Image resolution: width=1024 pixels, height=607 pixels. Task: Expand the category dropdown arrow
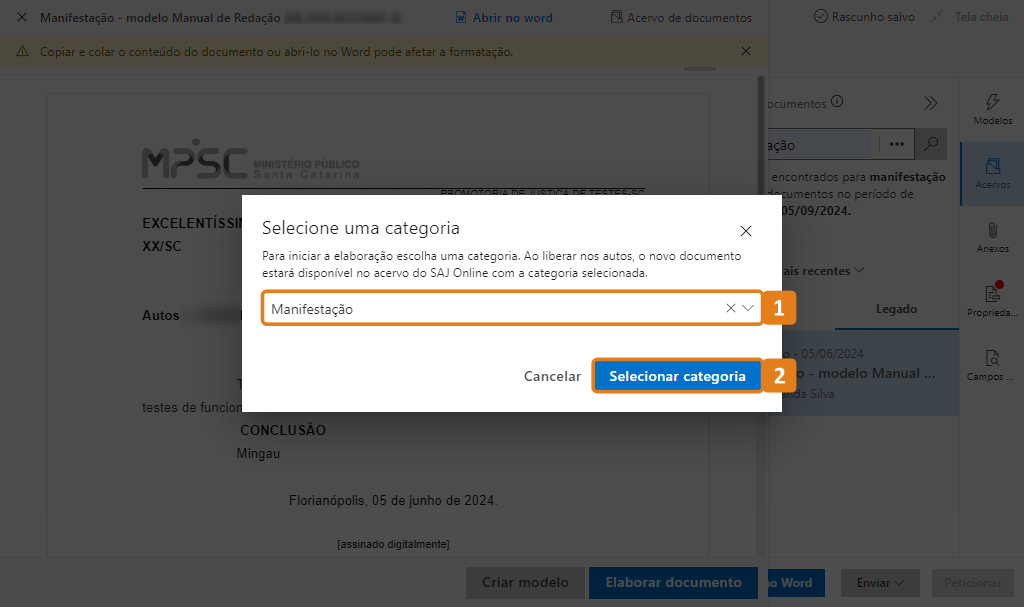[x=748, y=309]
